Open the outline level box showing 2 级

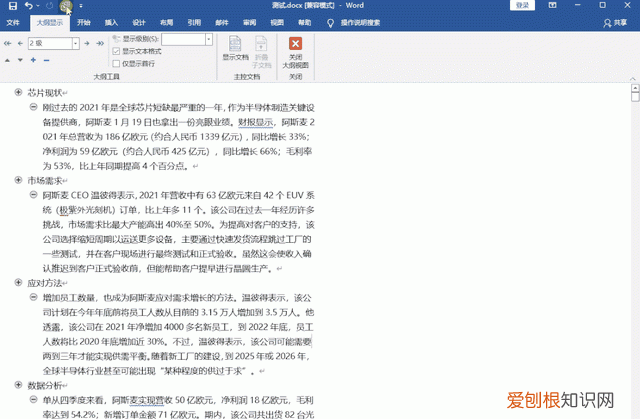click(x=53, y=43)
